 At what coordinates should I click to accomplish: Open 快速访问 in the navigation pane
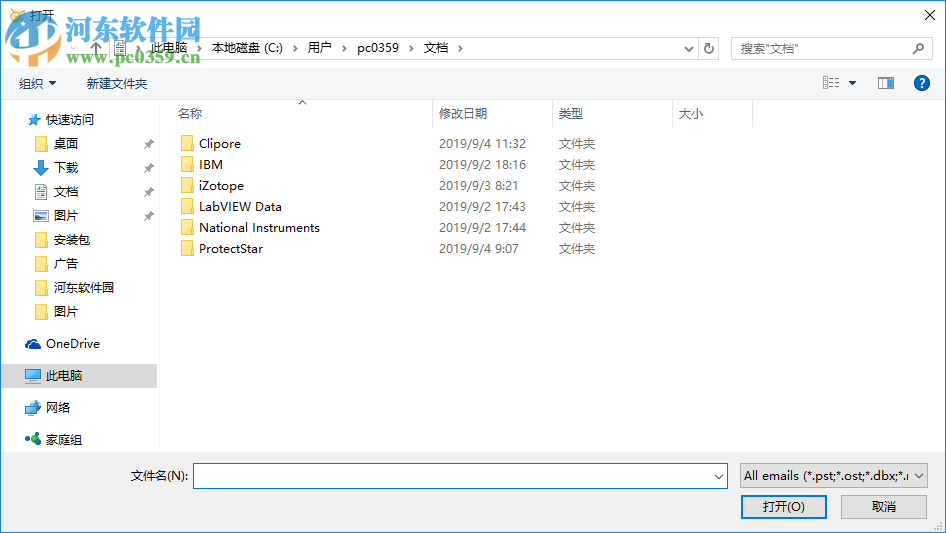point(69,120)
